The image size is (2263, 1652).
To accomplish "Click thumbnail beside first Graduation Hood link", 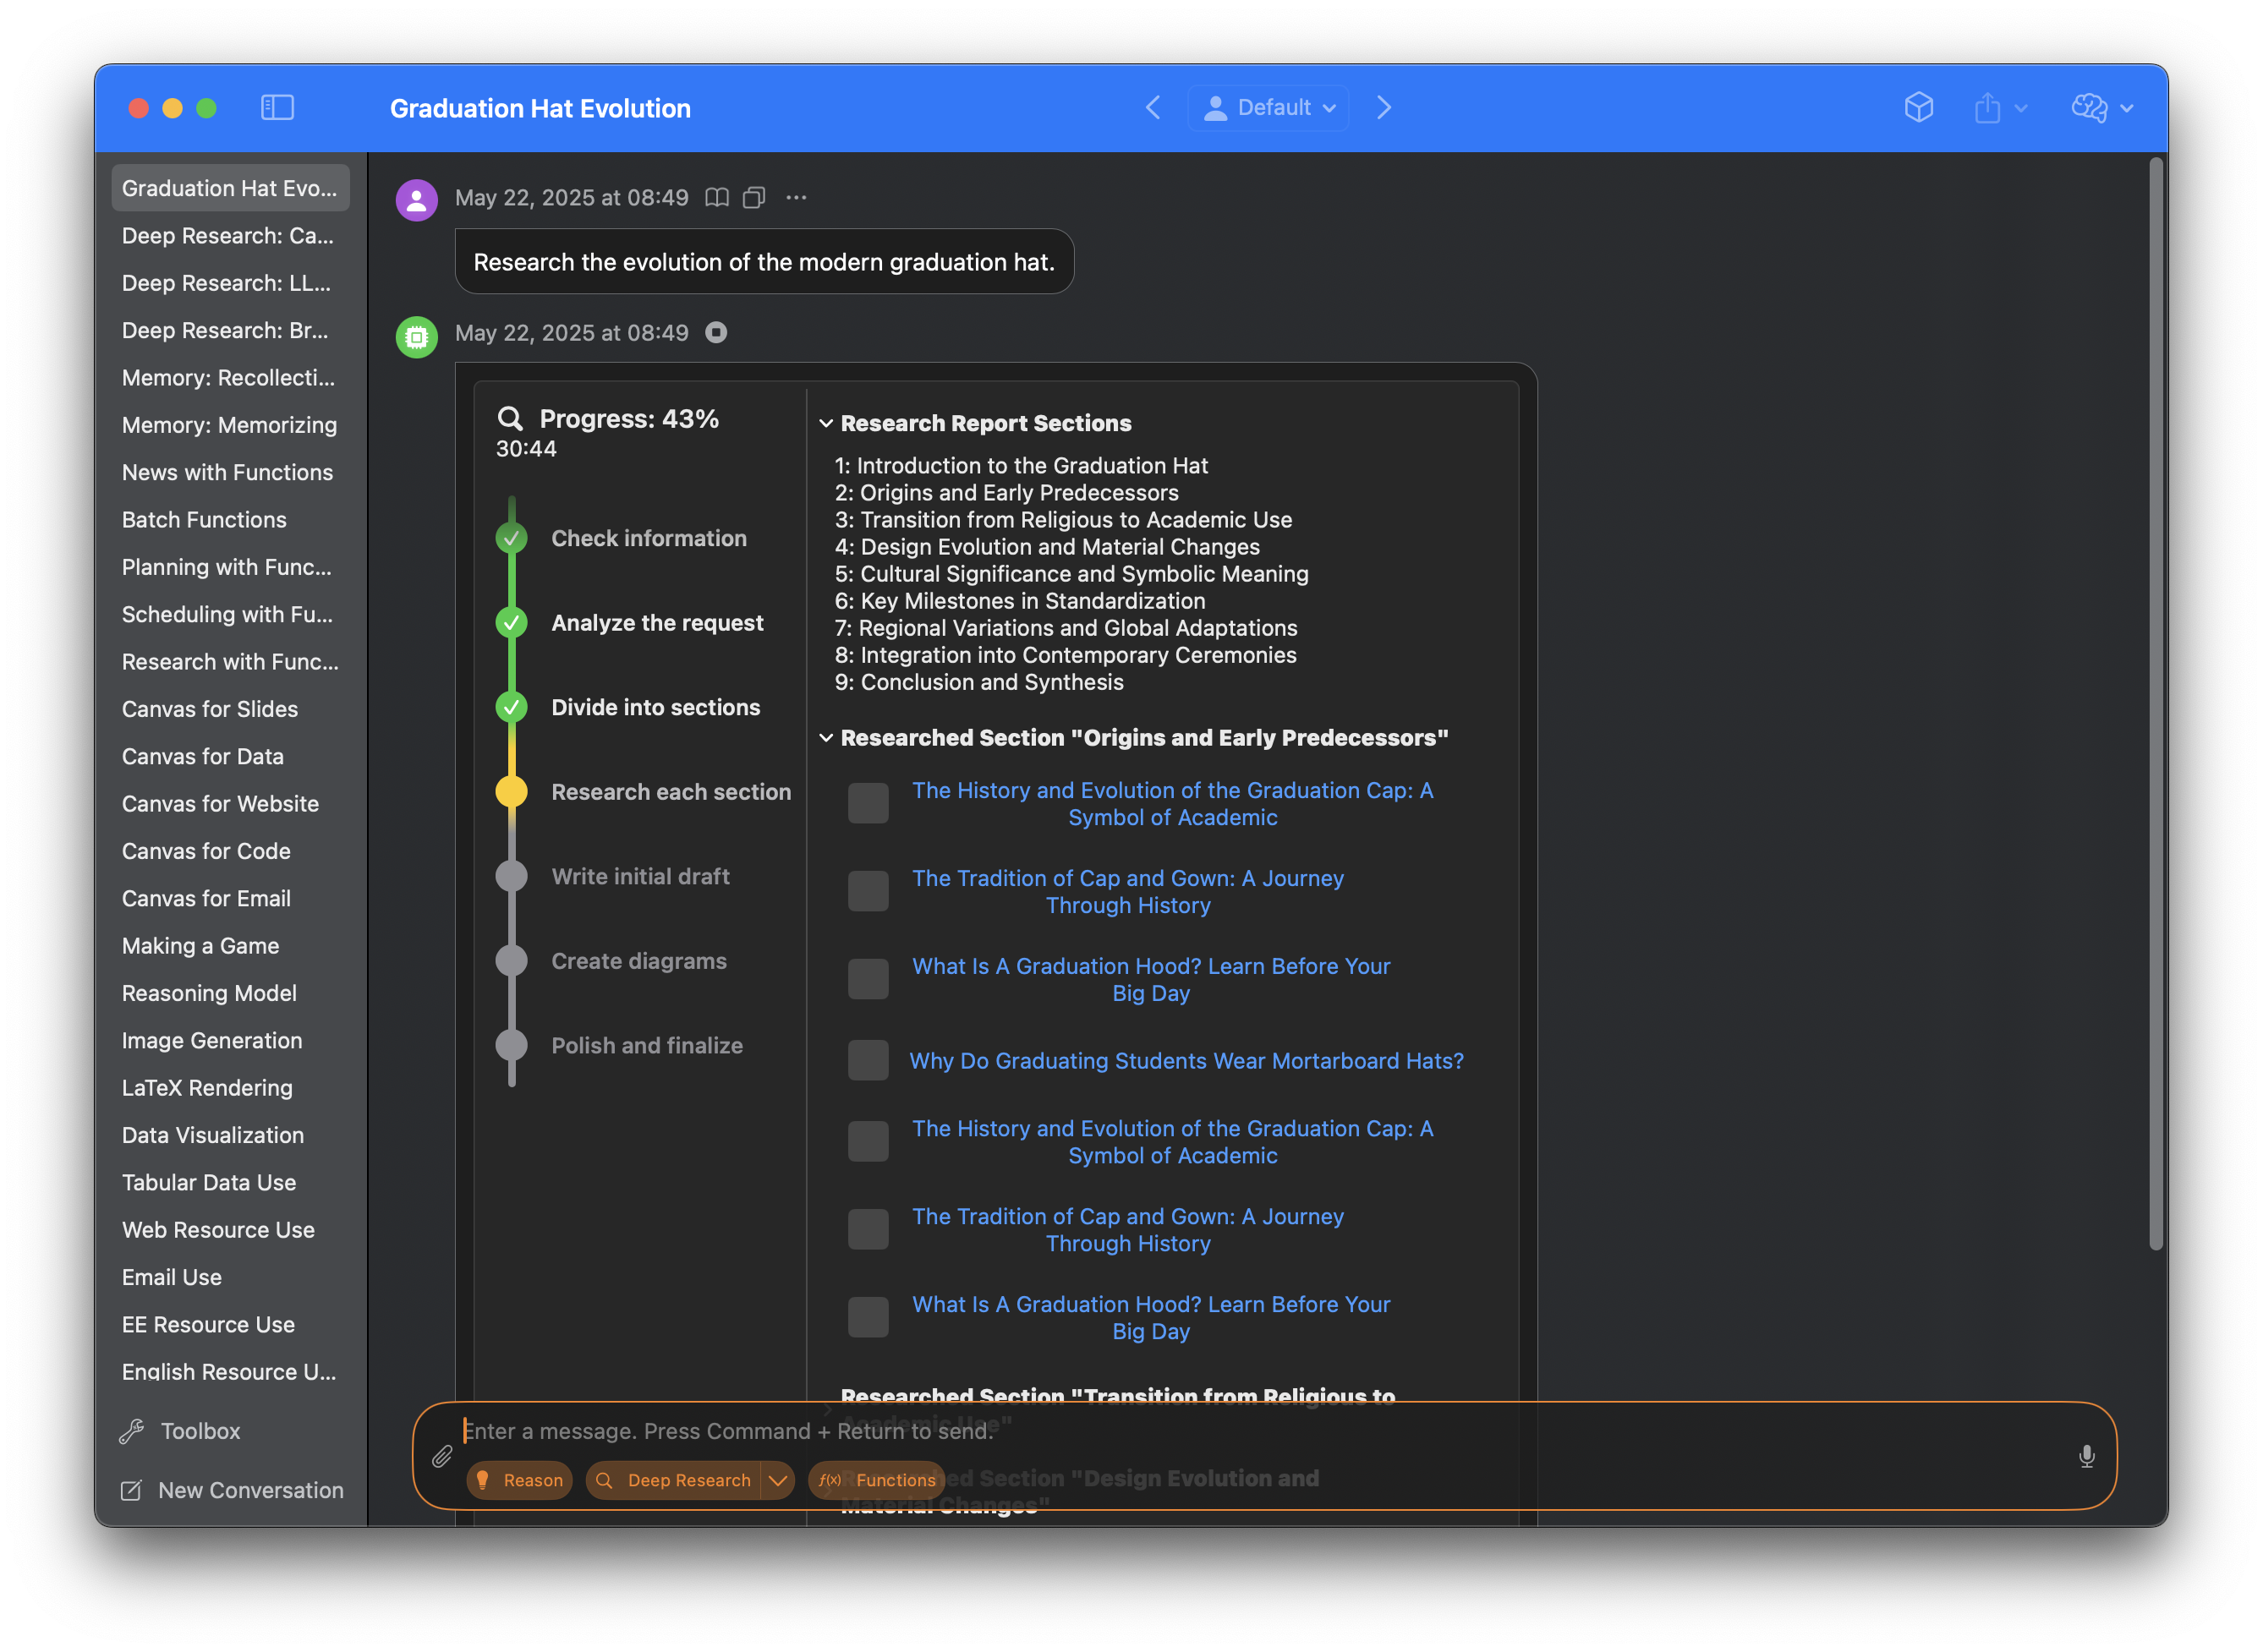I will coord(868,979).
